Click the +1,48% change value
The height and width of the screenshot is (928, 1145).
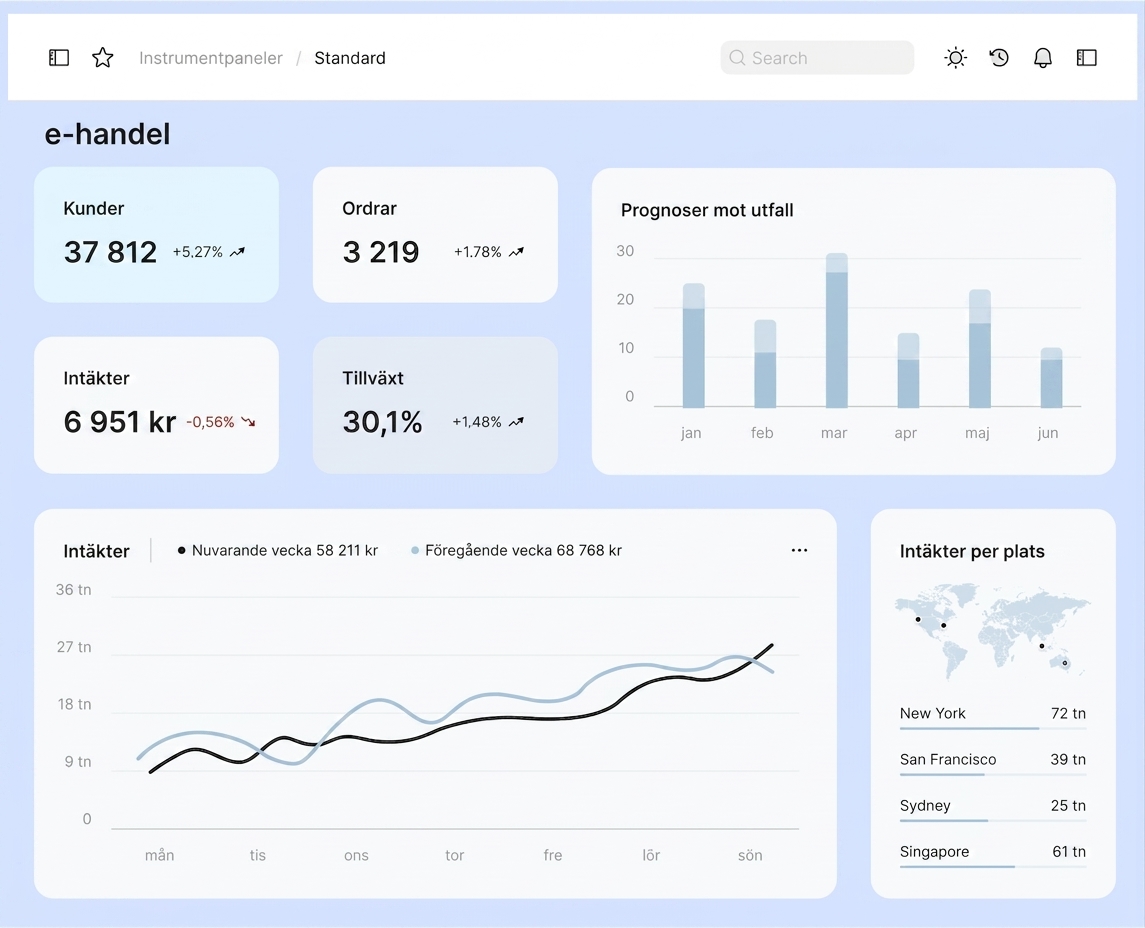coord(477,422)
